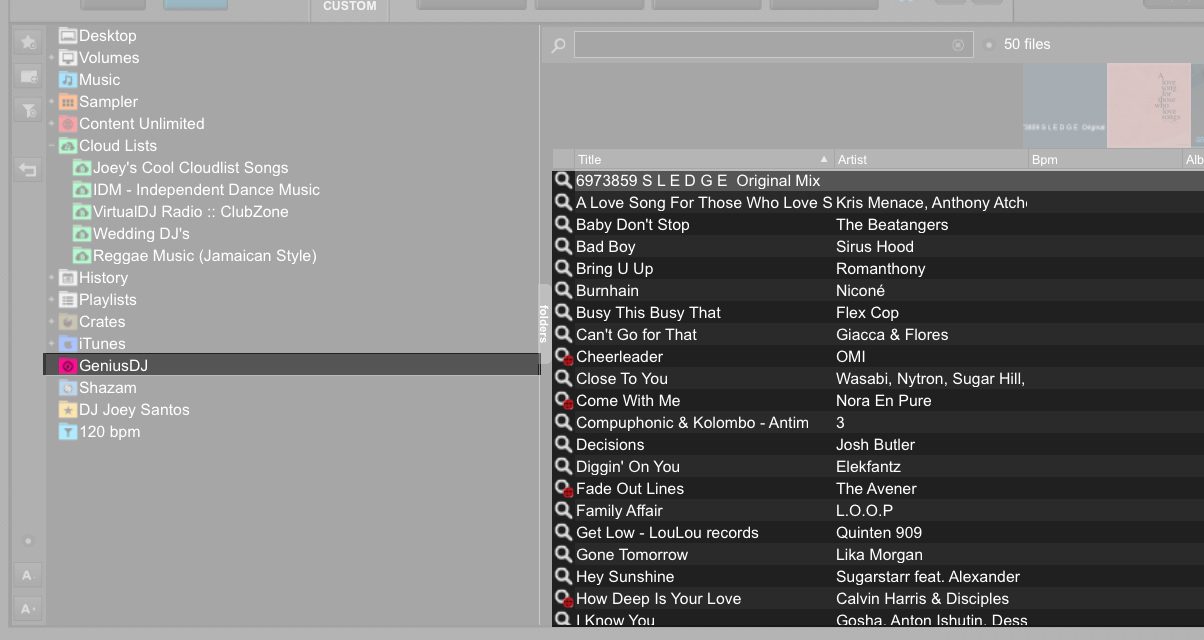Screen dimensions: 1204x640
Task: Select the track Diggin' On You
Action: coord(878,467)
